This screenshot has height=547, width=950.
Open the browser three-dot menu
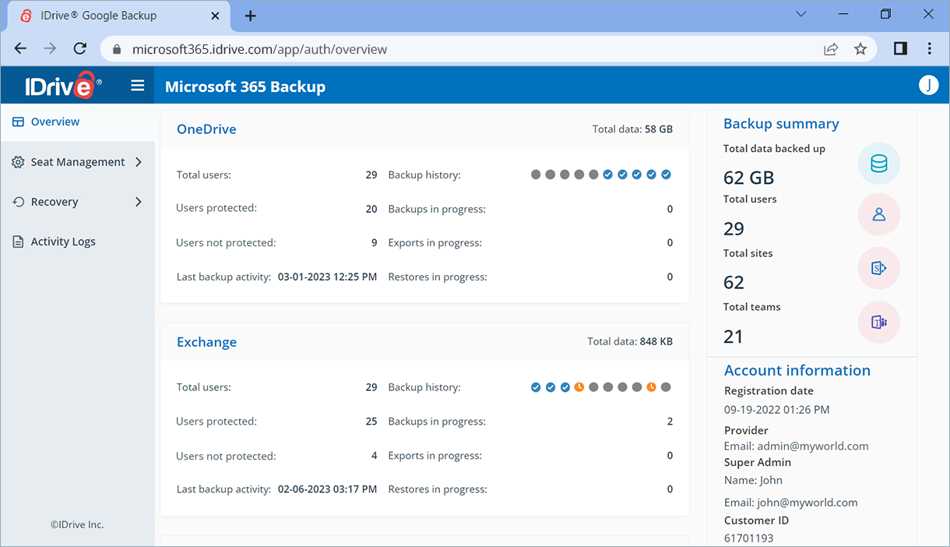coord(929,48)
